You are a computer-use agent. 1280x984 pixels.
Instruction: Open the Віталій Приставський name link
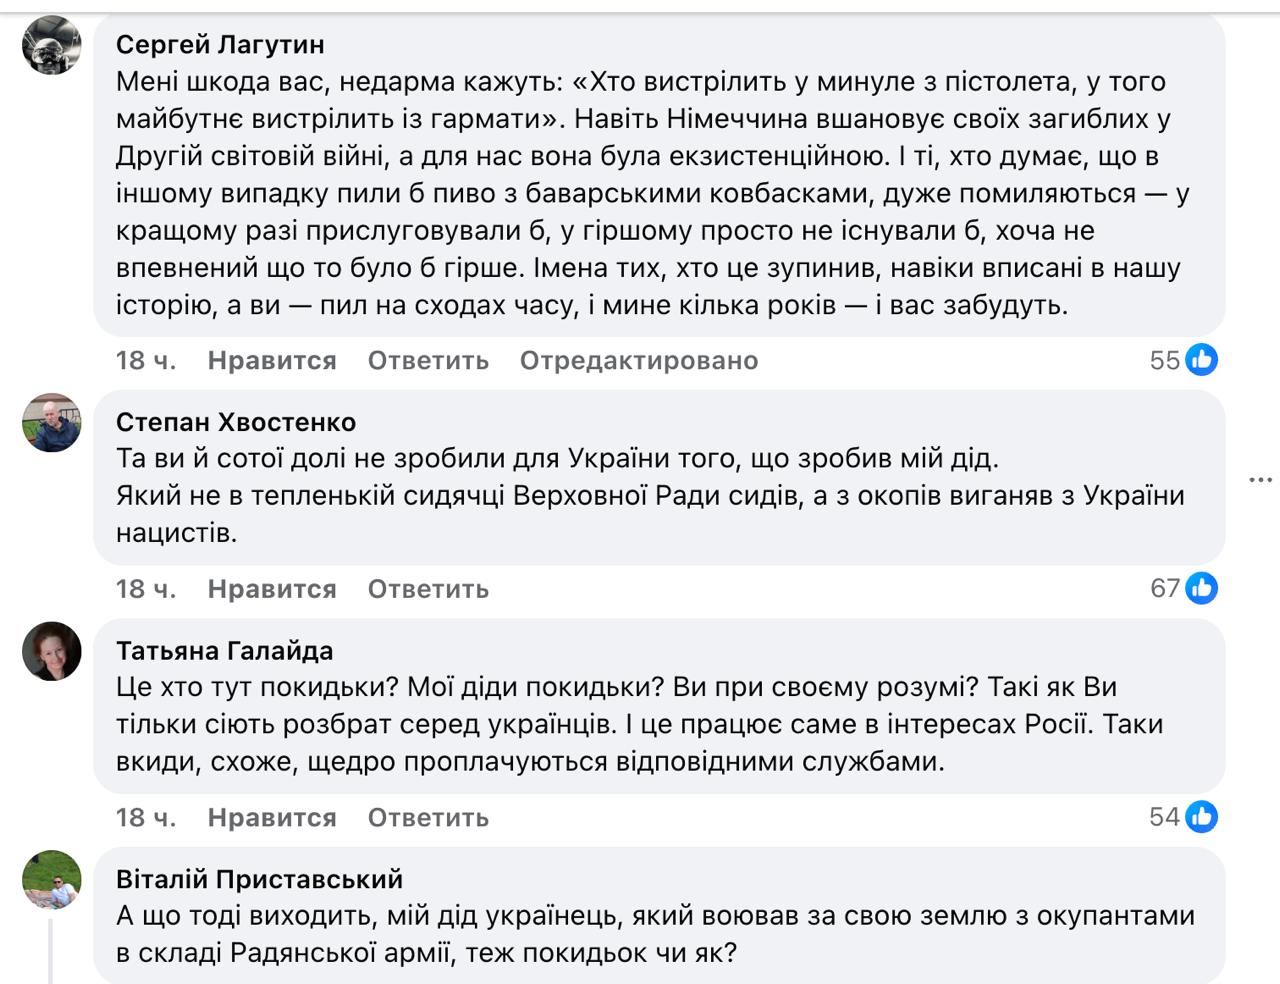pyautogui.click(x=259, y=879)
